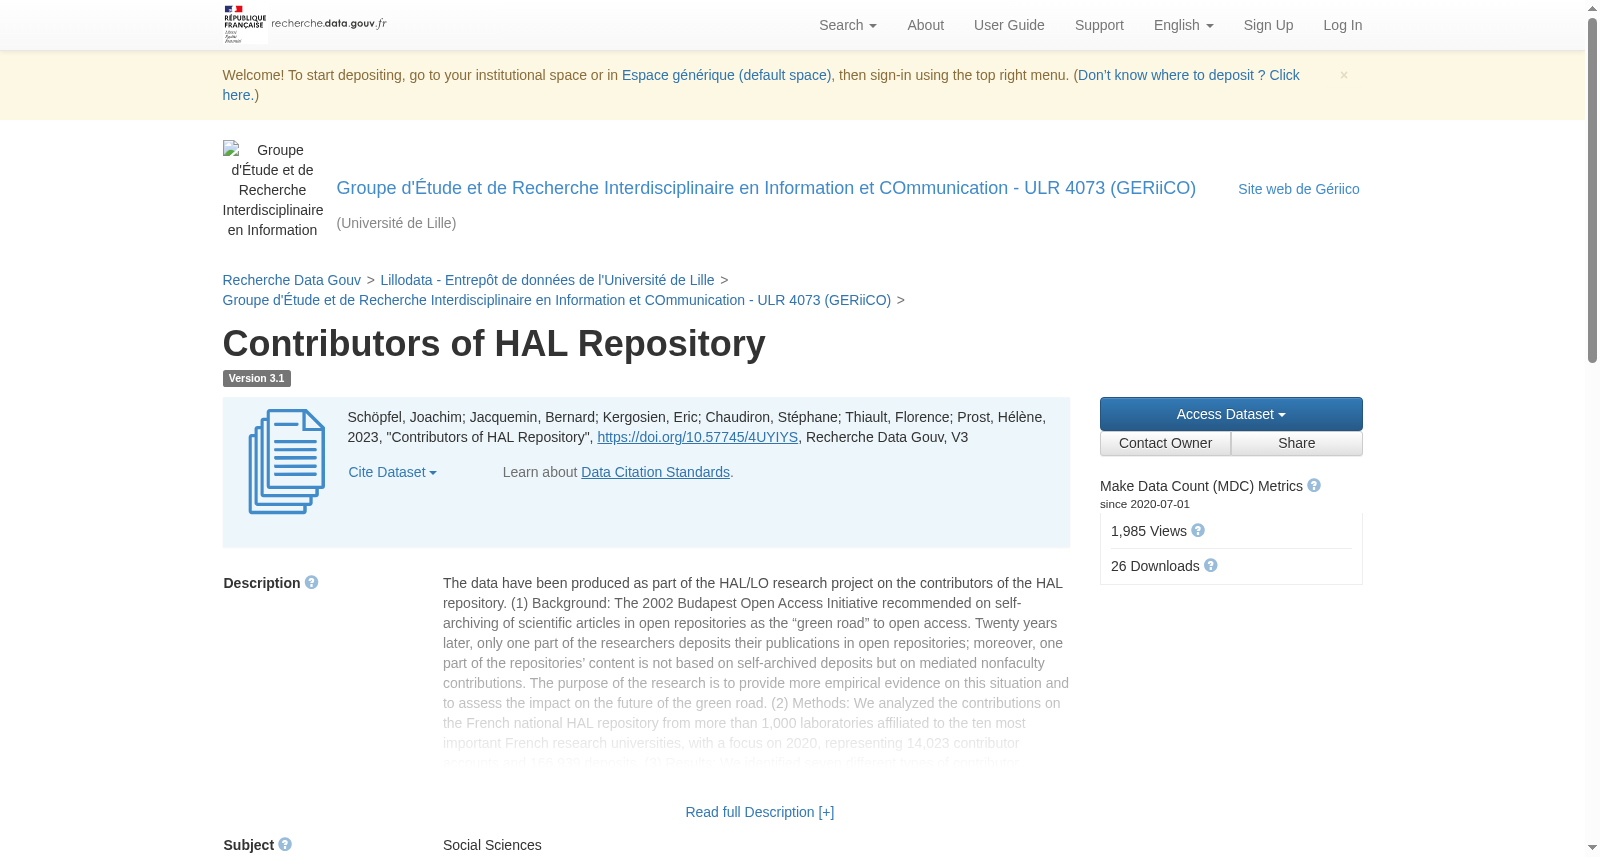Click help icon beside Make Data Count Metrics

click(x=1314, y=485)
